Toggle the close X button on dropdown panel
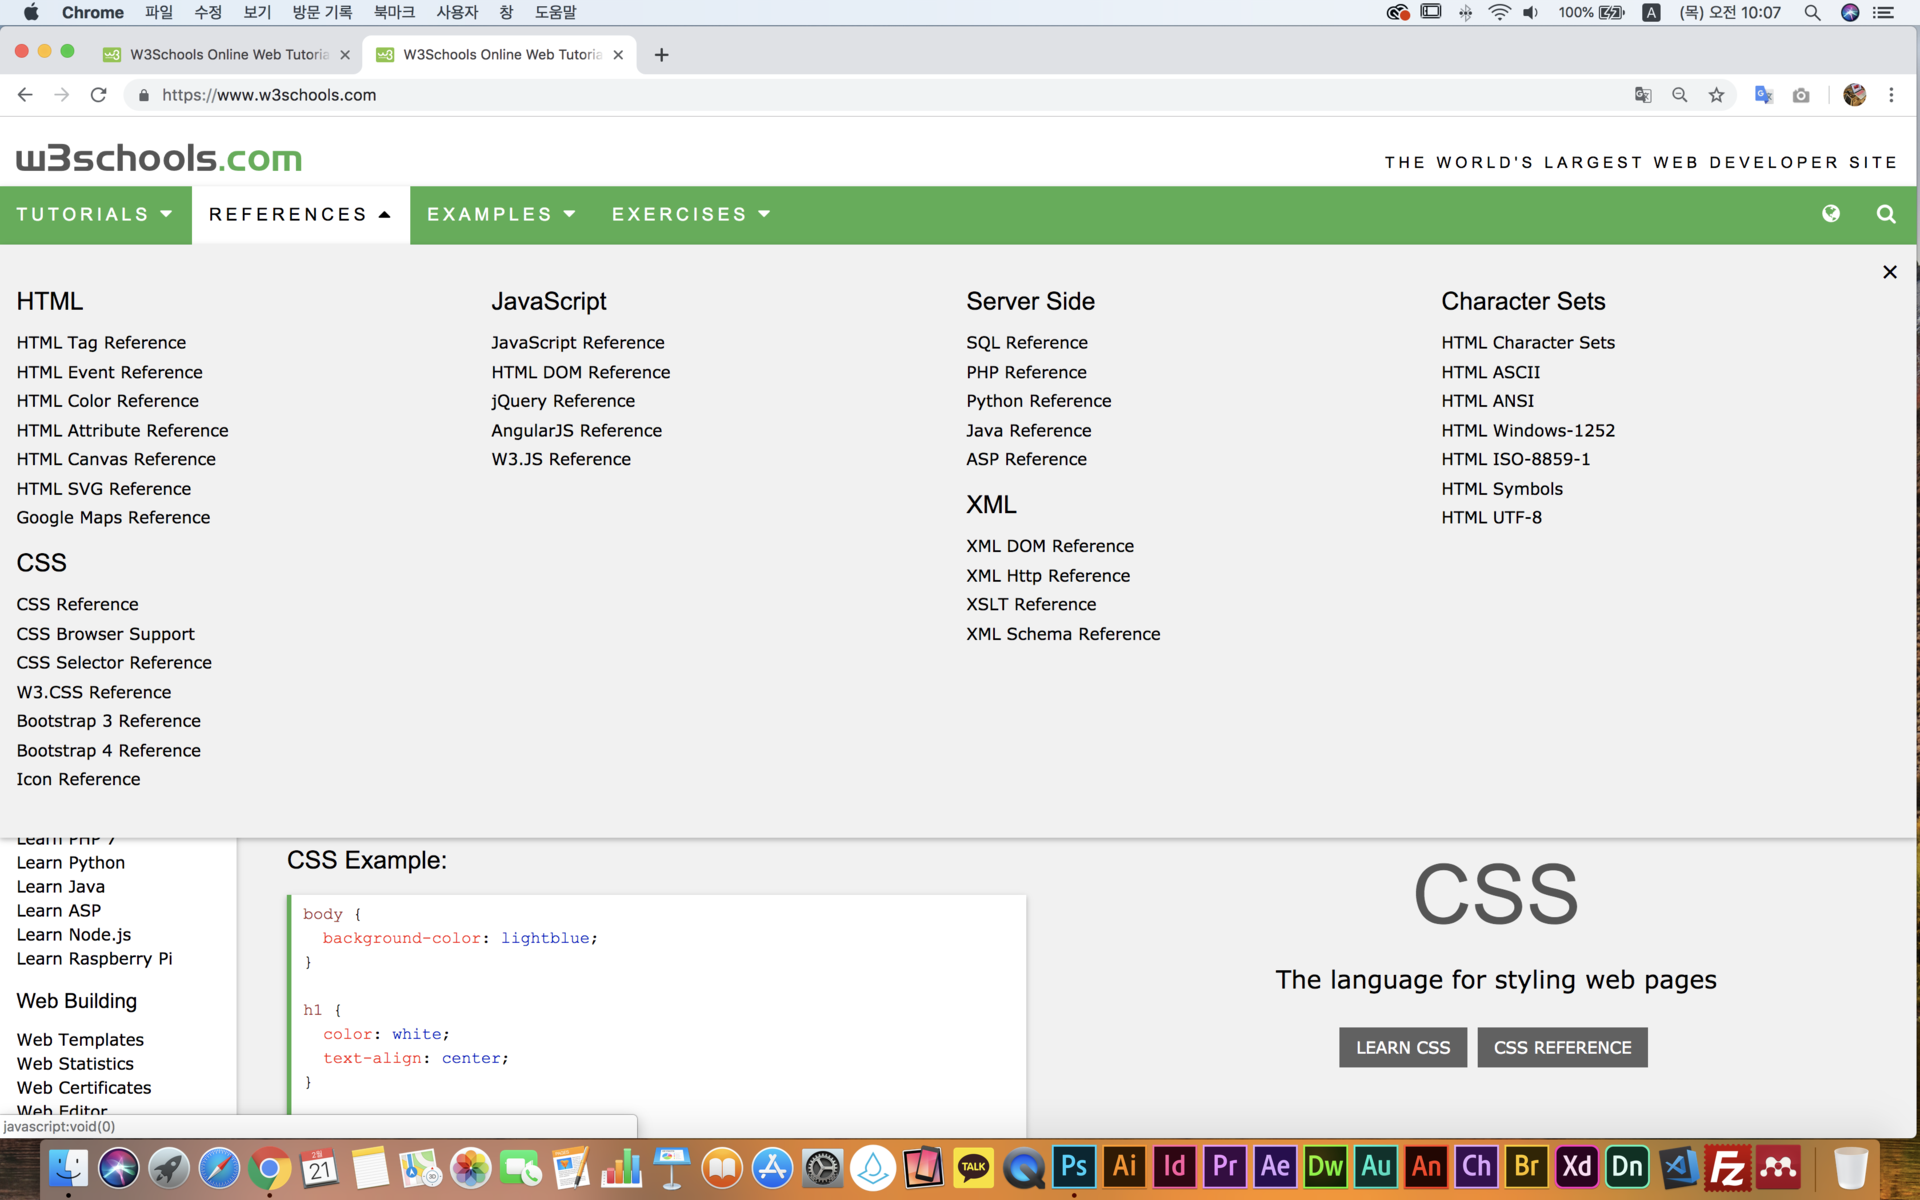1920x1200 pixels. 1890,271
